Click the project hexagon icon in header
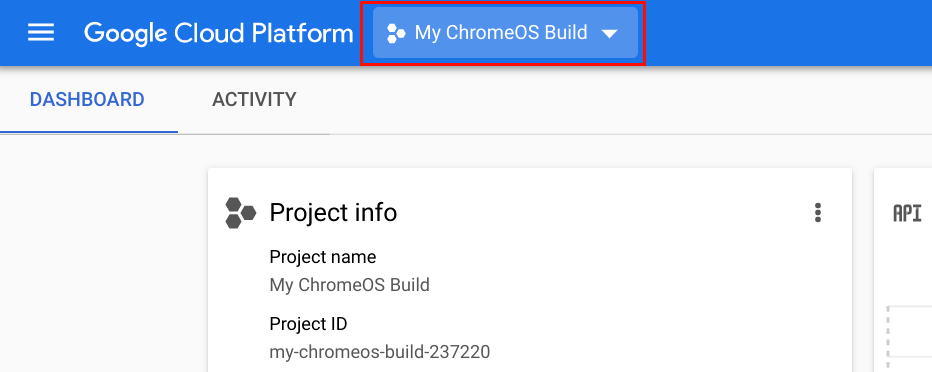This screenshot has height=372, width=932. click(396, 33)
